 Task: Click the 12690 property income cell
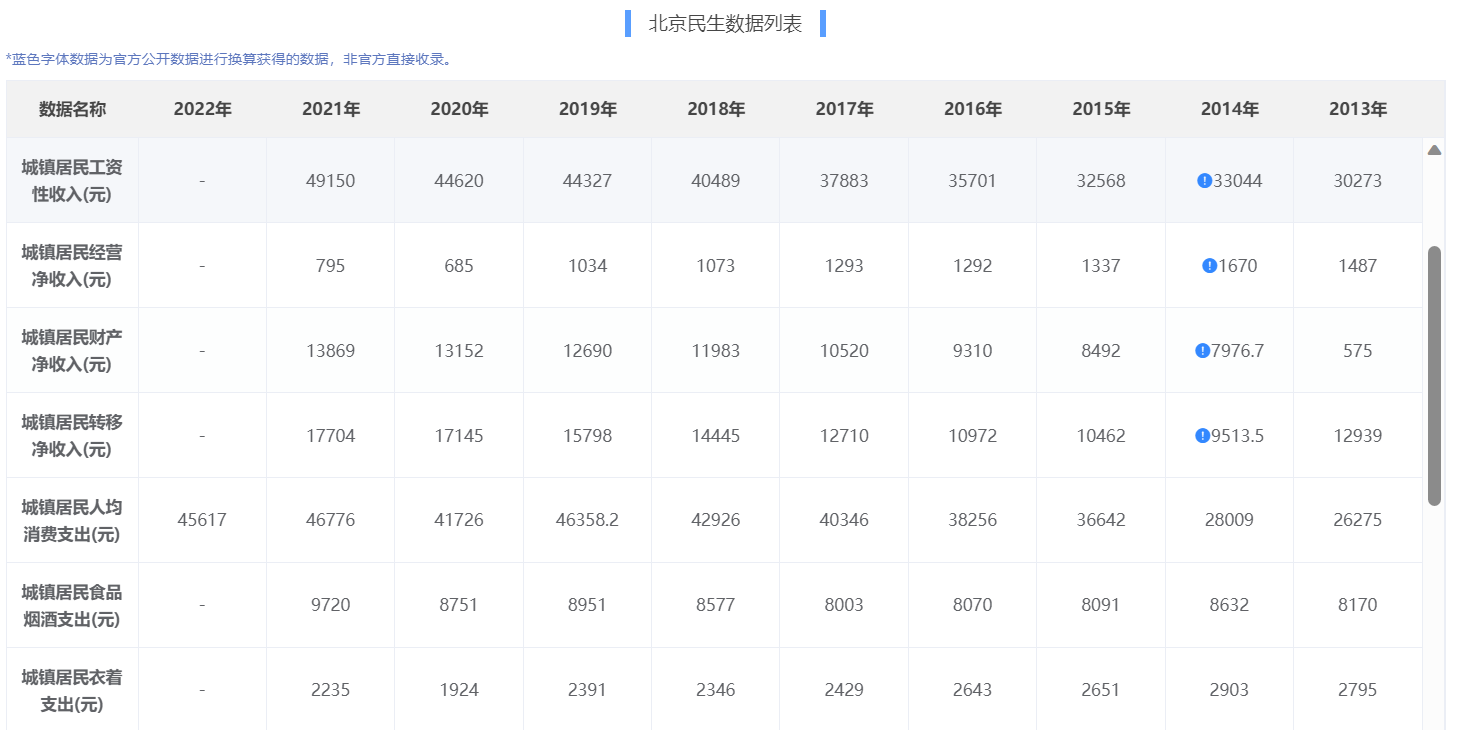point(588,351)
